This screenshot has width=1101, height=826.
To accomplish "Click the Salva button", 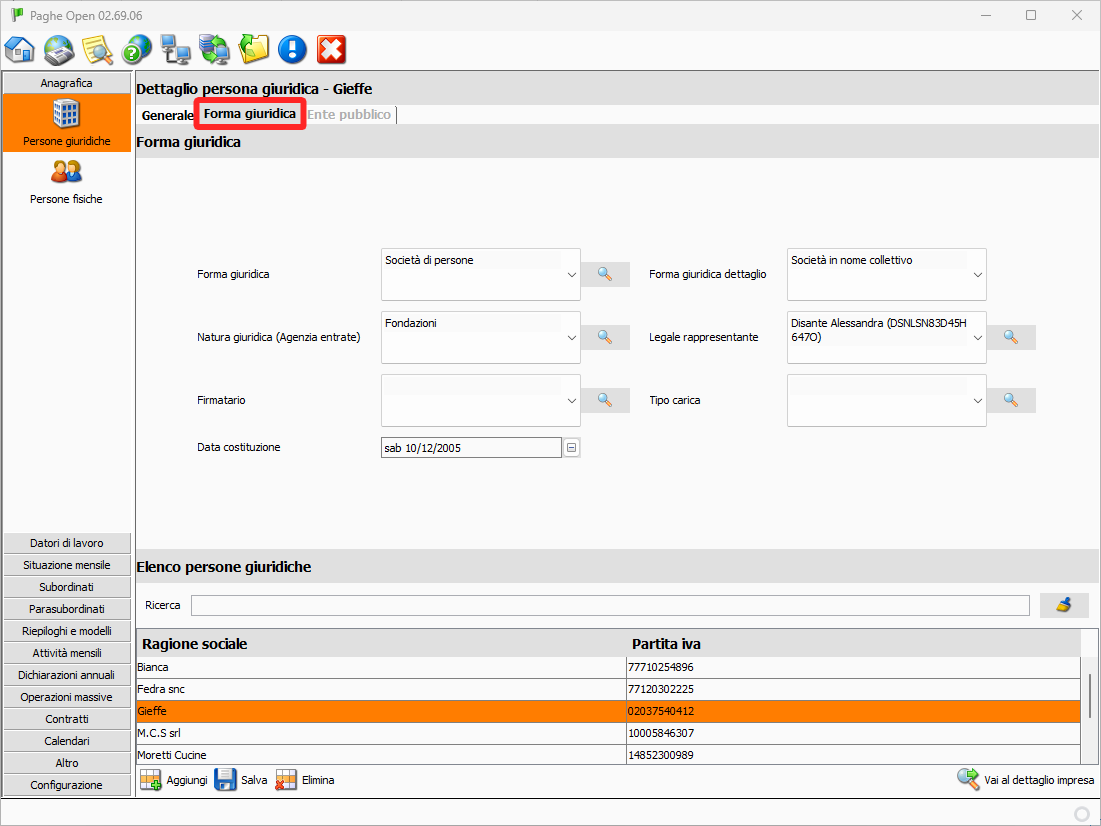I will (241, 780).
